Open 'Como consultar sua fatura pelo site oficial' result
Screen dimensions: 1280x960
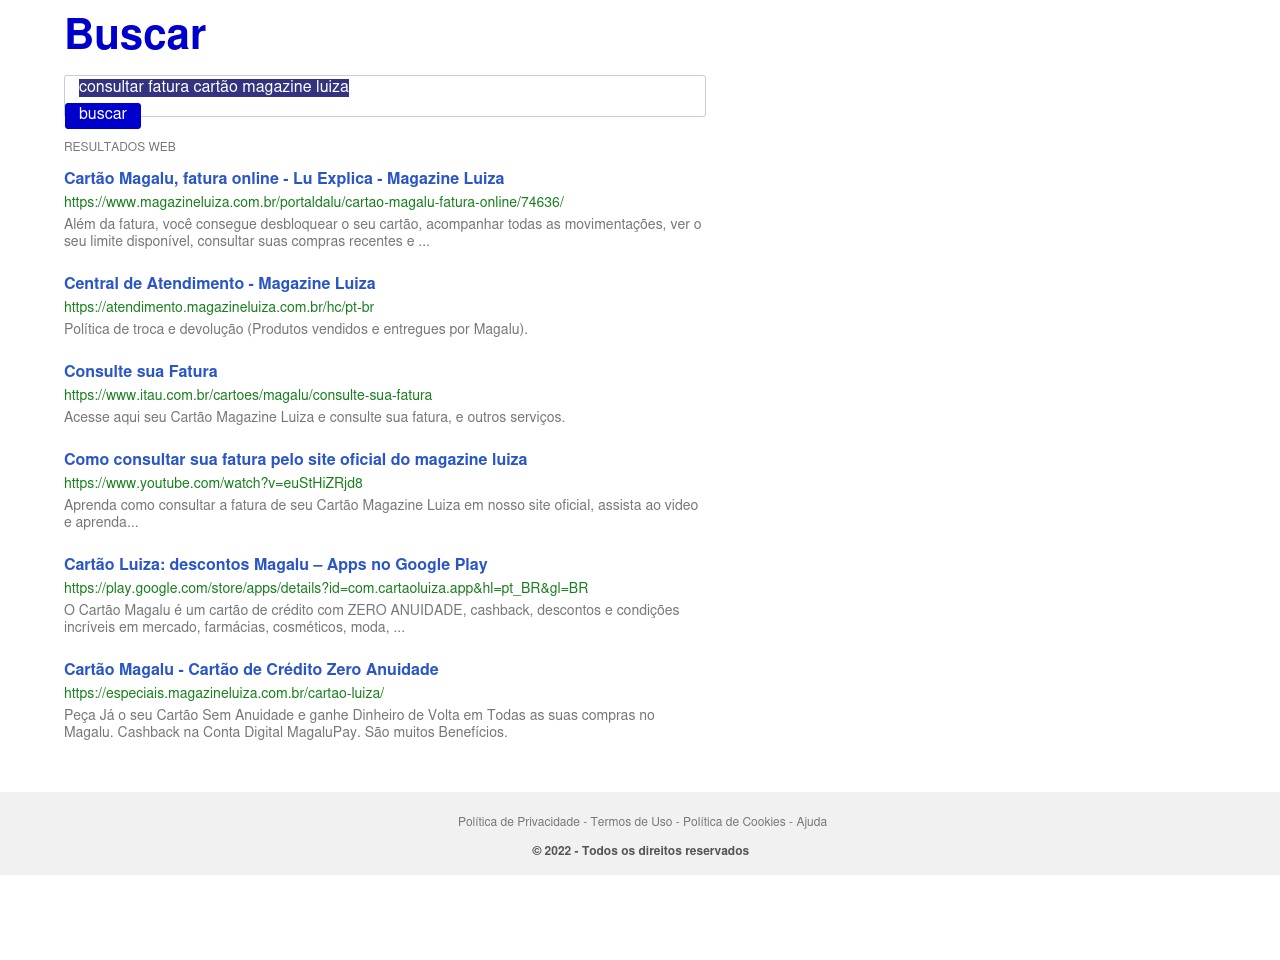click(x=295, y=460)
